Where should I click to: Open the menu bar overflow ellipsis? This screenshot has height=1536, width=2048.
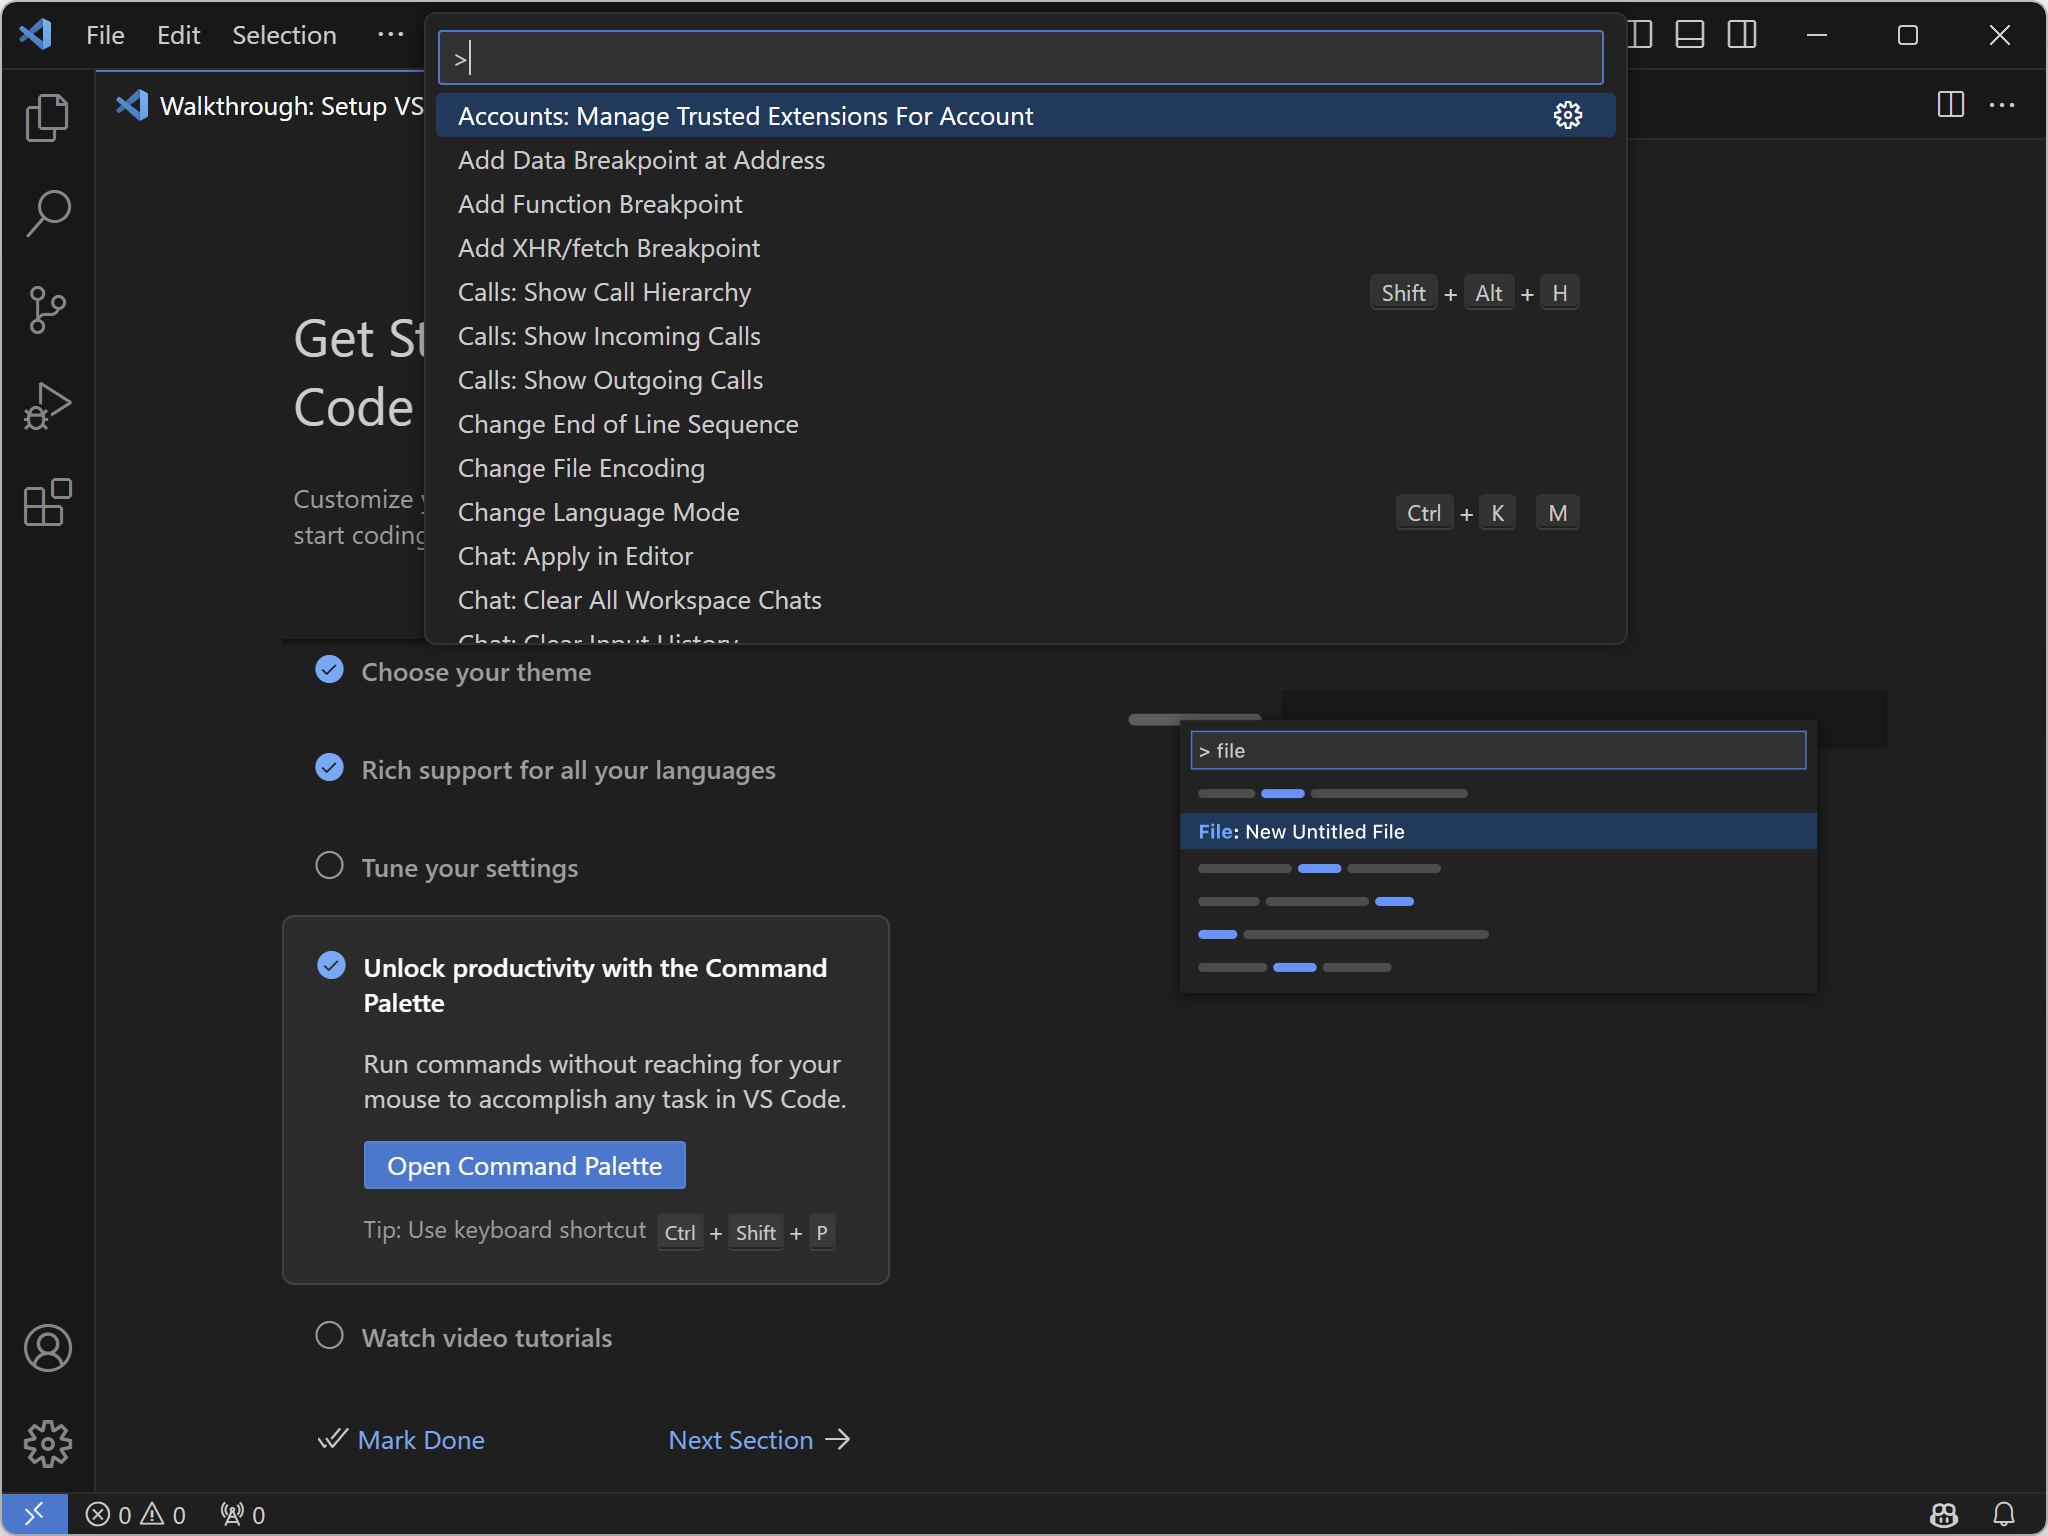click(390, 35)
